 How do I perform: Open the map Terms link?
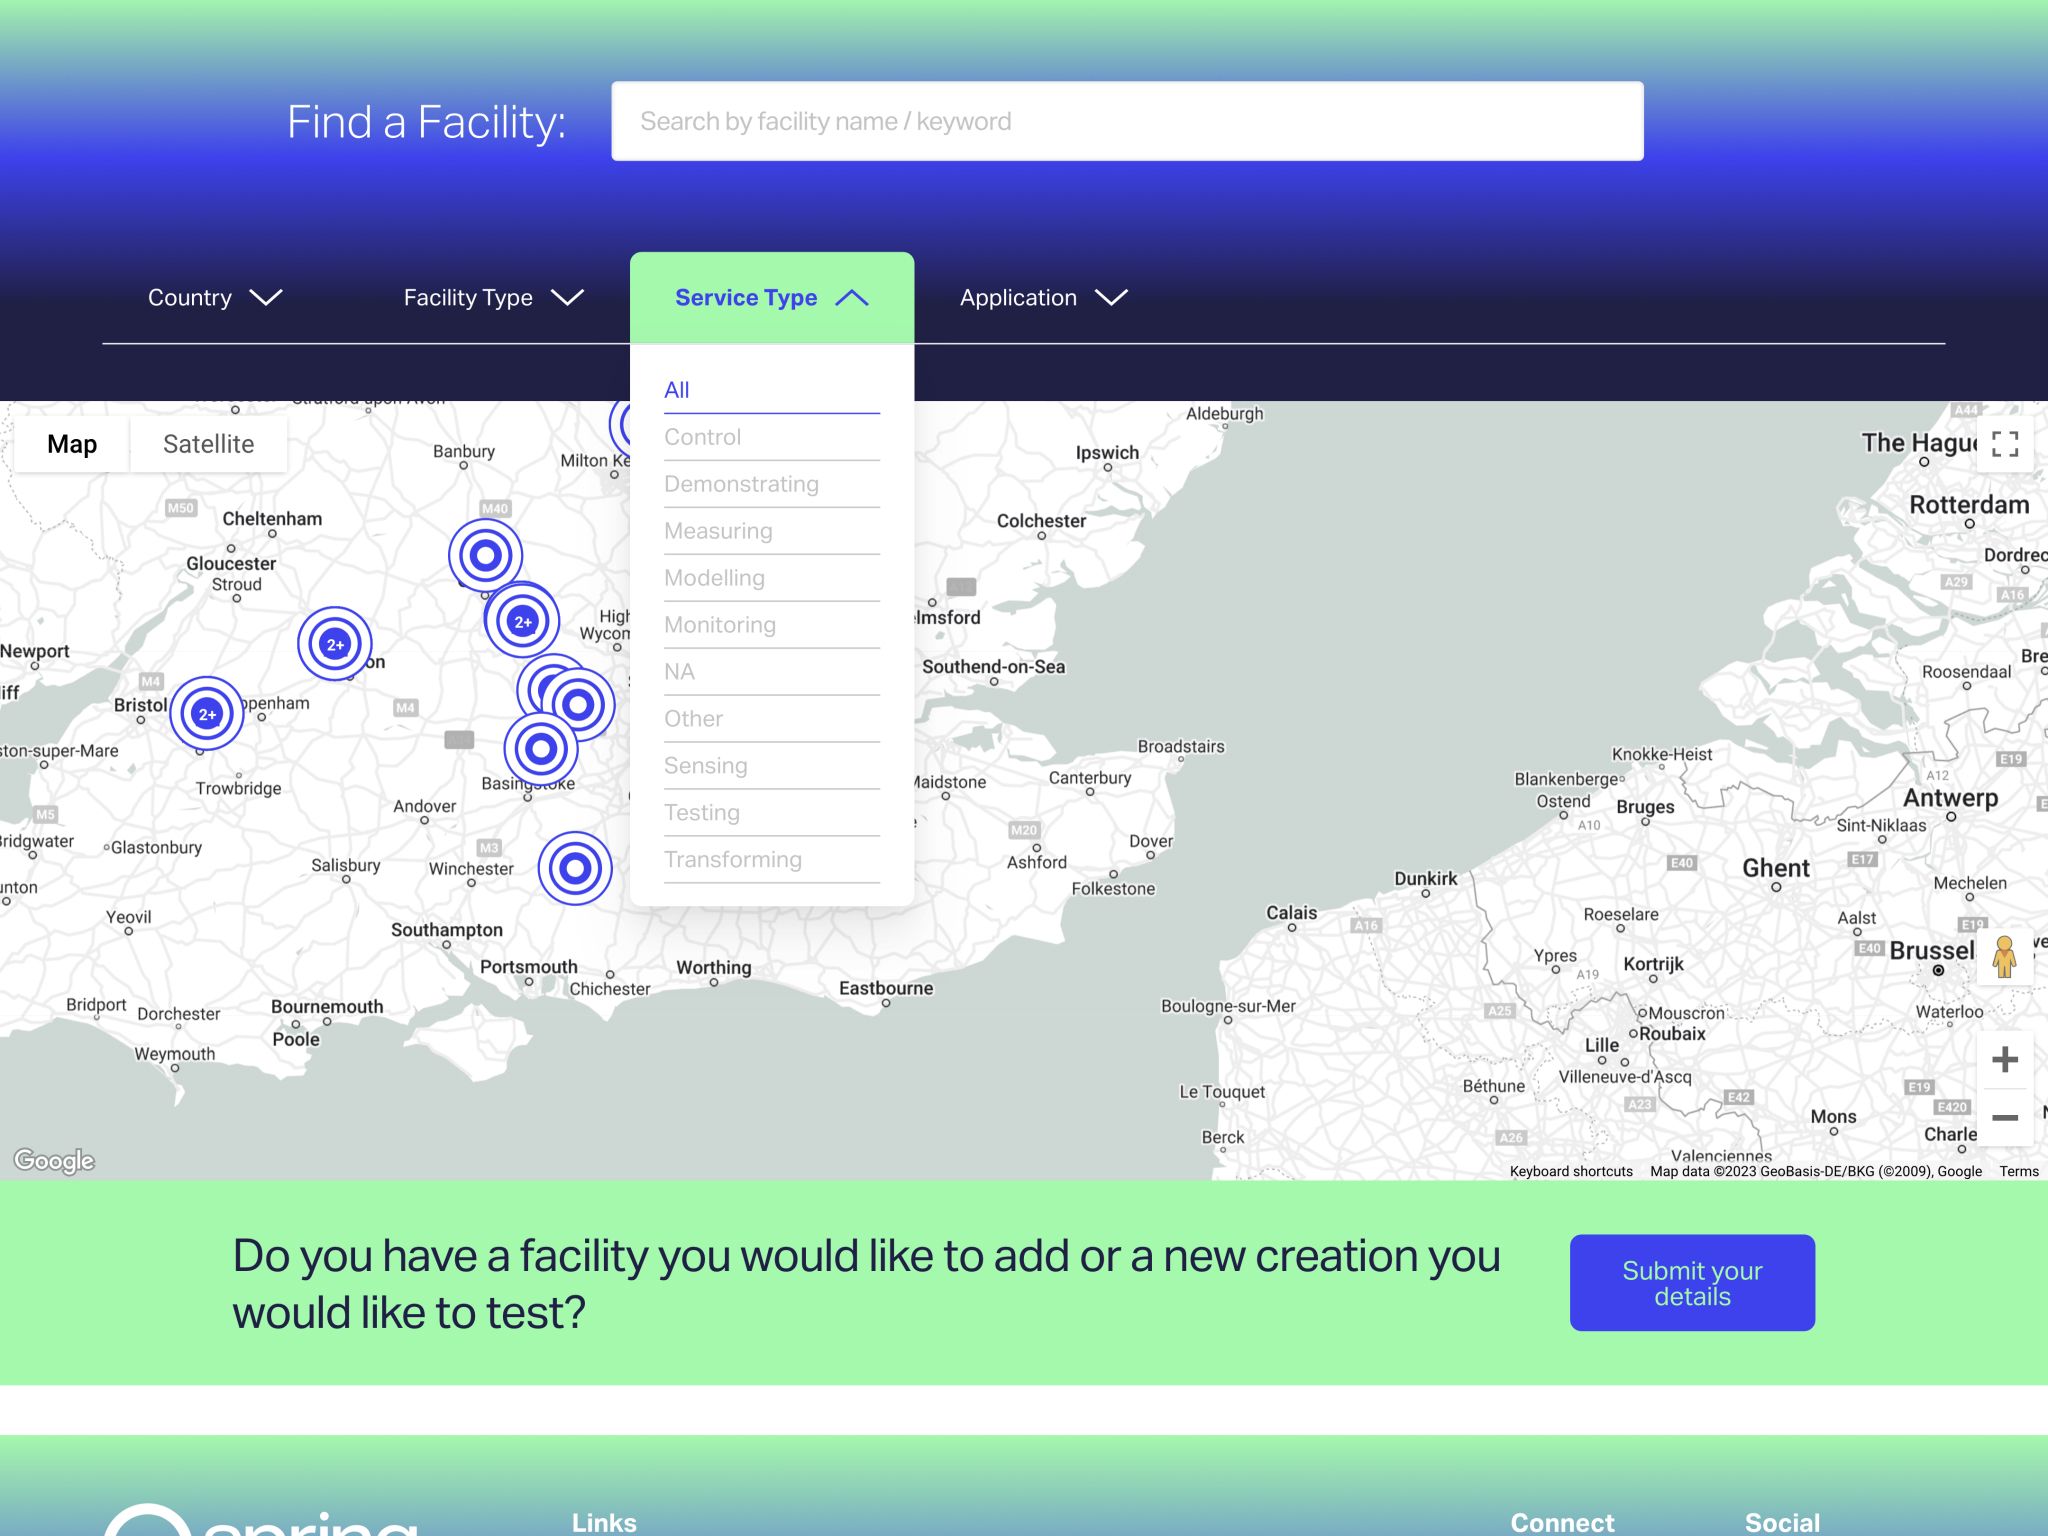click(x=2018, y=1171)
